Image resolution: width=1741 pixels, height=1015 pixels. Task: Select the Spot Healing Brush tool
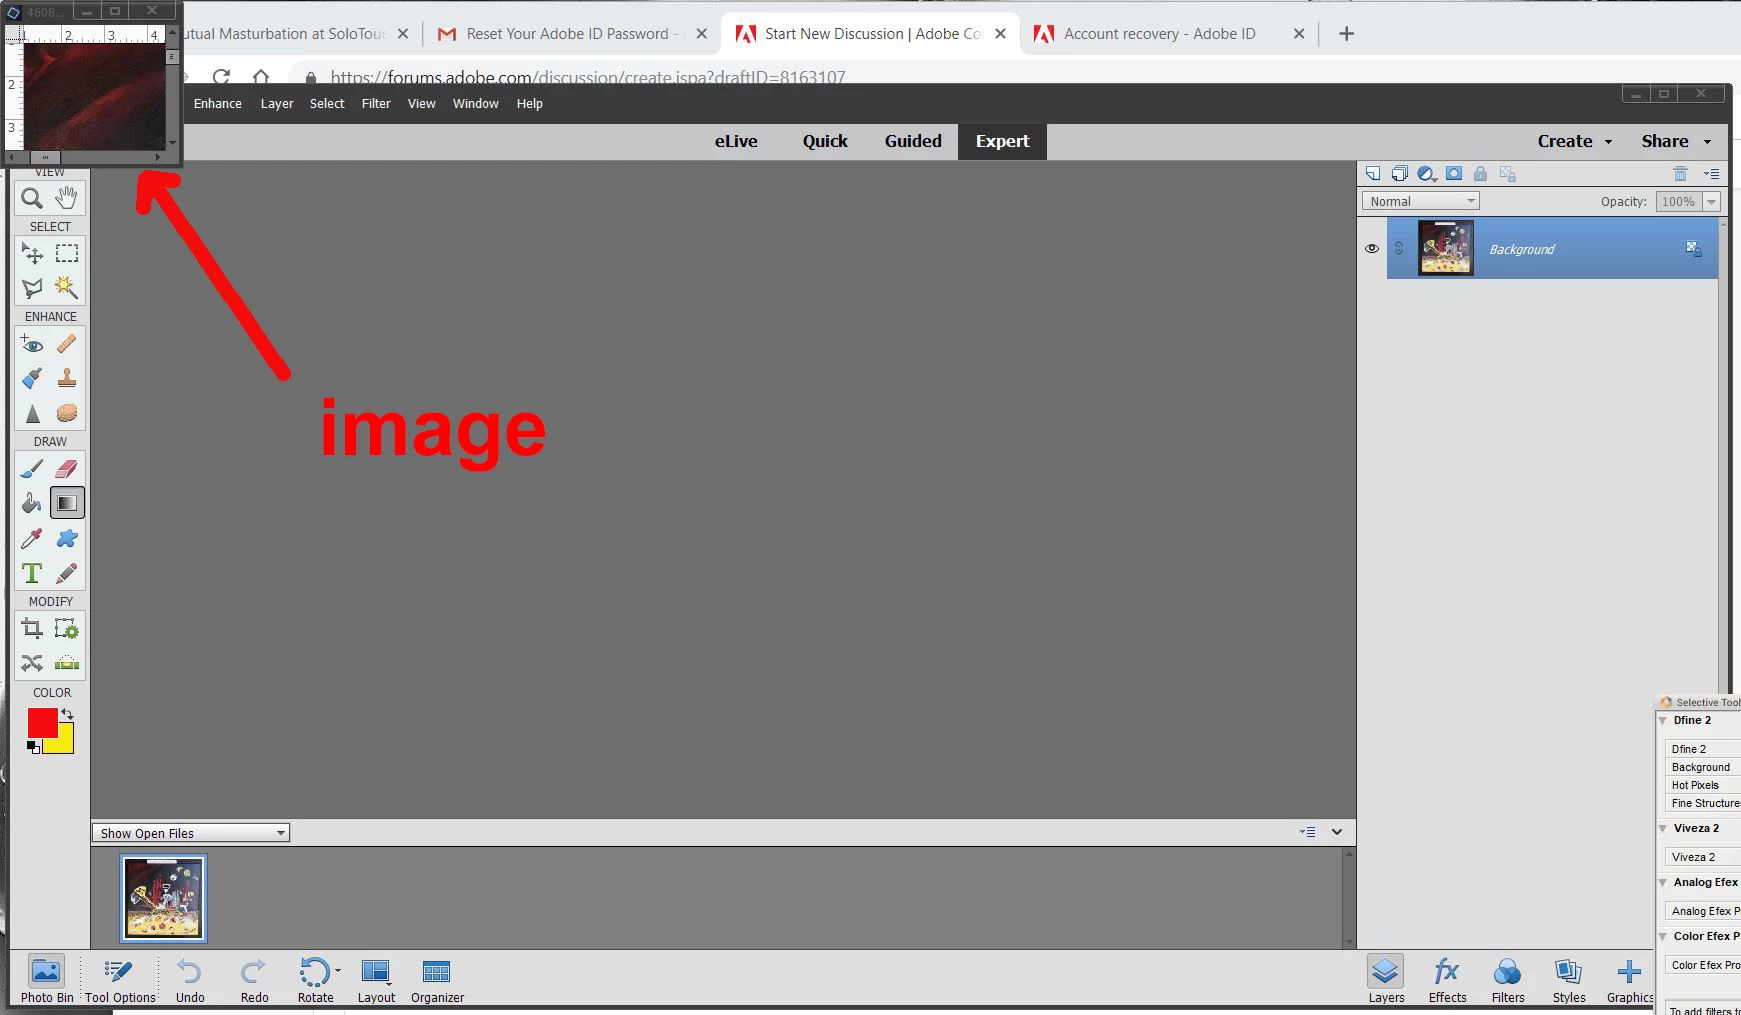tap(67, 344)
